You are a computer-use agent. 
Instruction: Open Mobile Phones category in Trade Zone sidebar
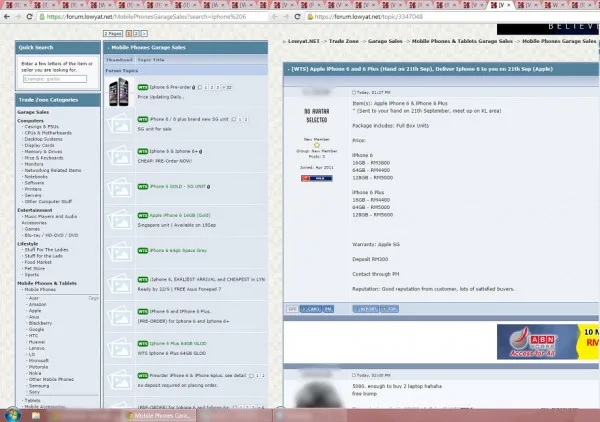(x=40, y=290)
